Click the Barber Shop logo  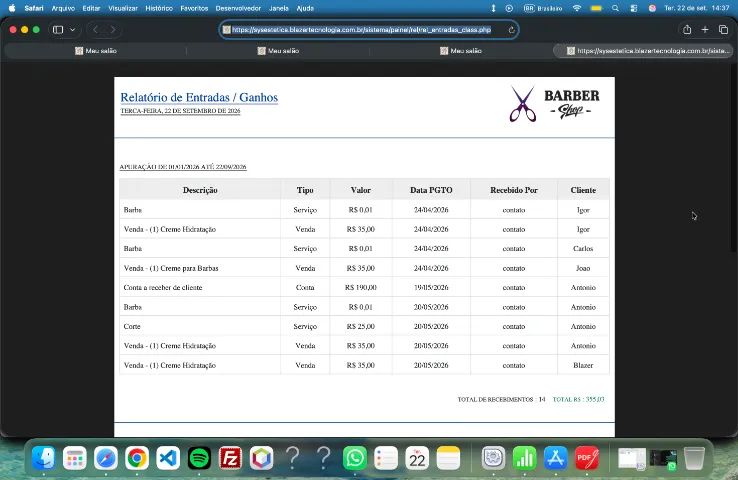pyautogui.click(x=554, y=104)
